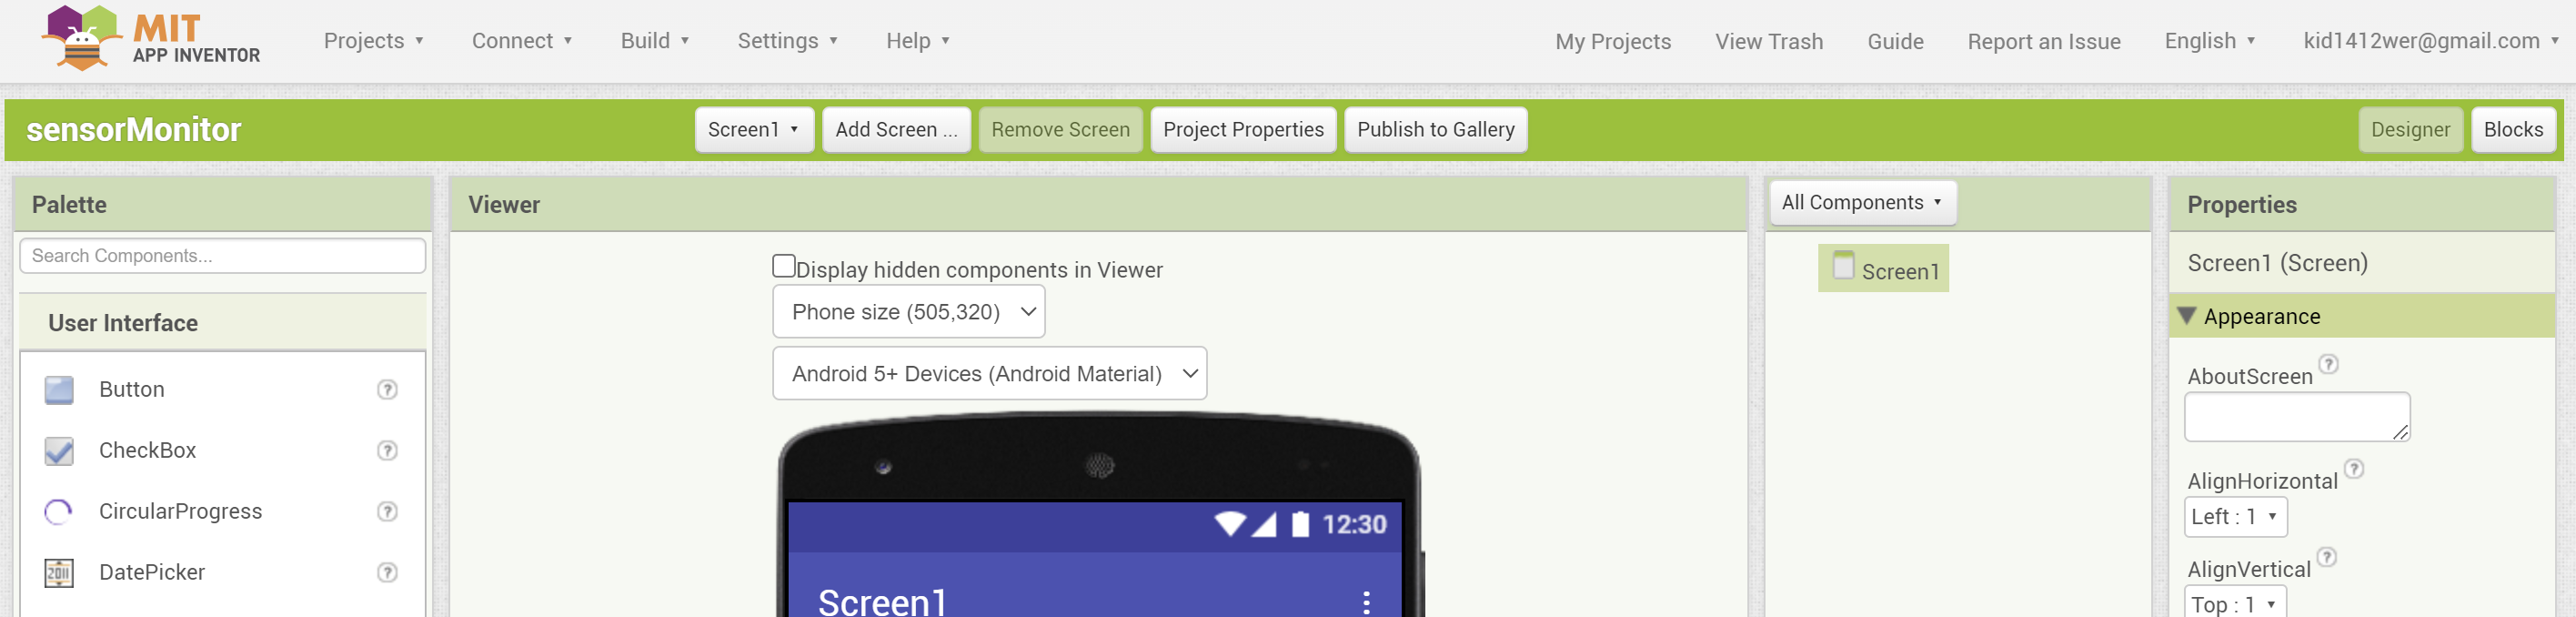The image size is (2576, 617).
Task: Open the Help menu
Action: click(918, 41)
